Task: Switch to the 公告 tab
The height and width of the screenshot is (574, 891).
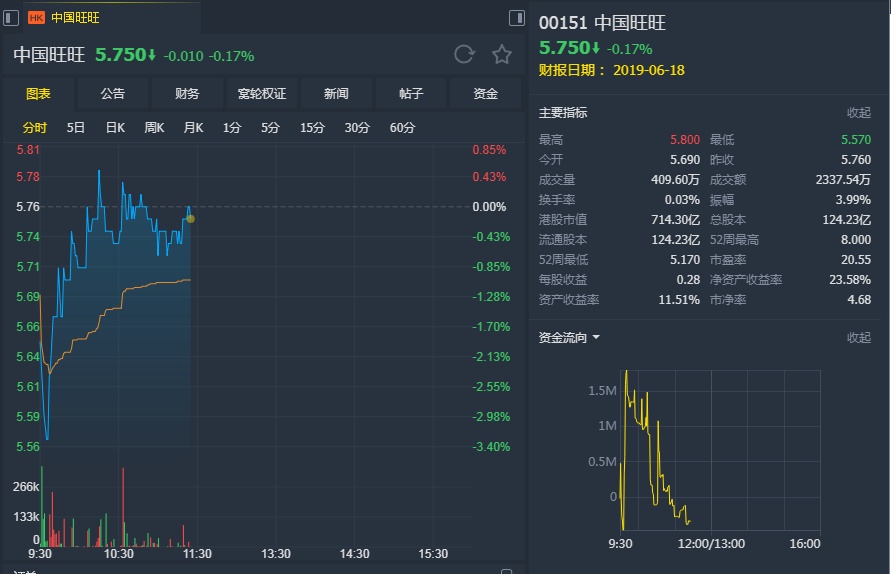Action: pyautogui.click(x=113, y=93)
